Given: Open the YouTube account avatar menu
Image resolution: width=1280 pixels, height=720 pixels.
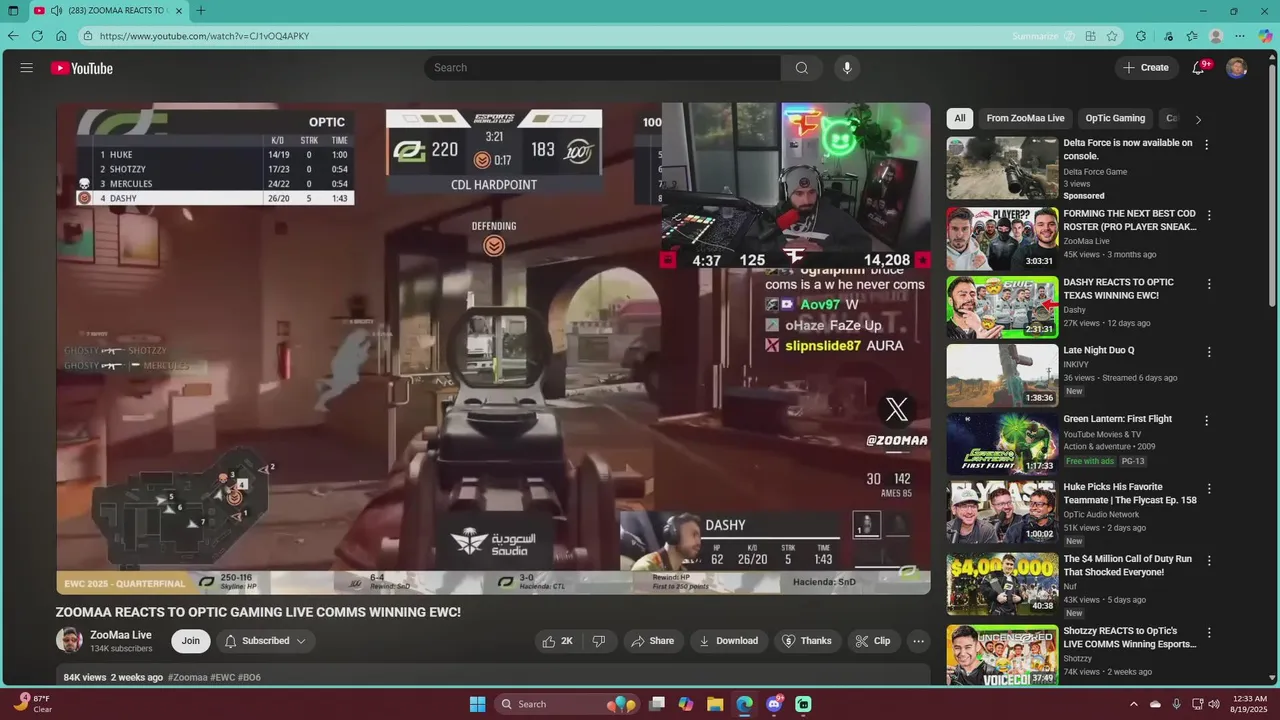Looking at the screenshot, I should point(1237,68).
